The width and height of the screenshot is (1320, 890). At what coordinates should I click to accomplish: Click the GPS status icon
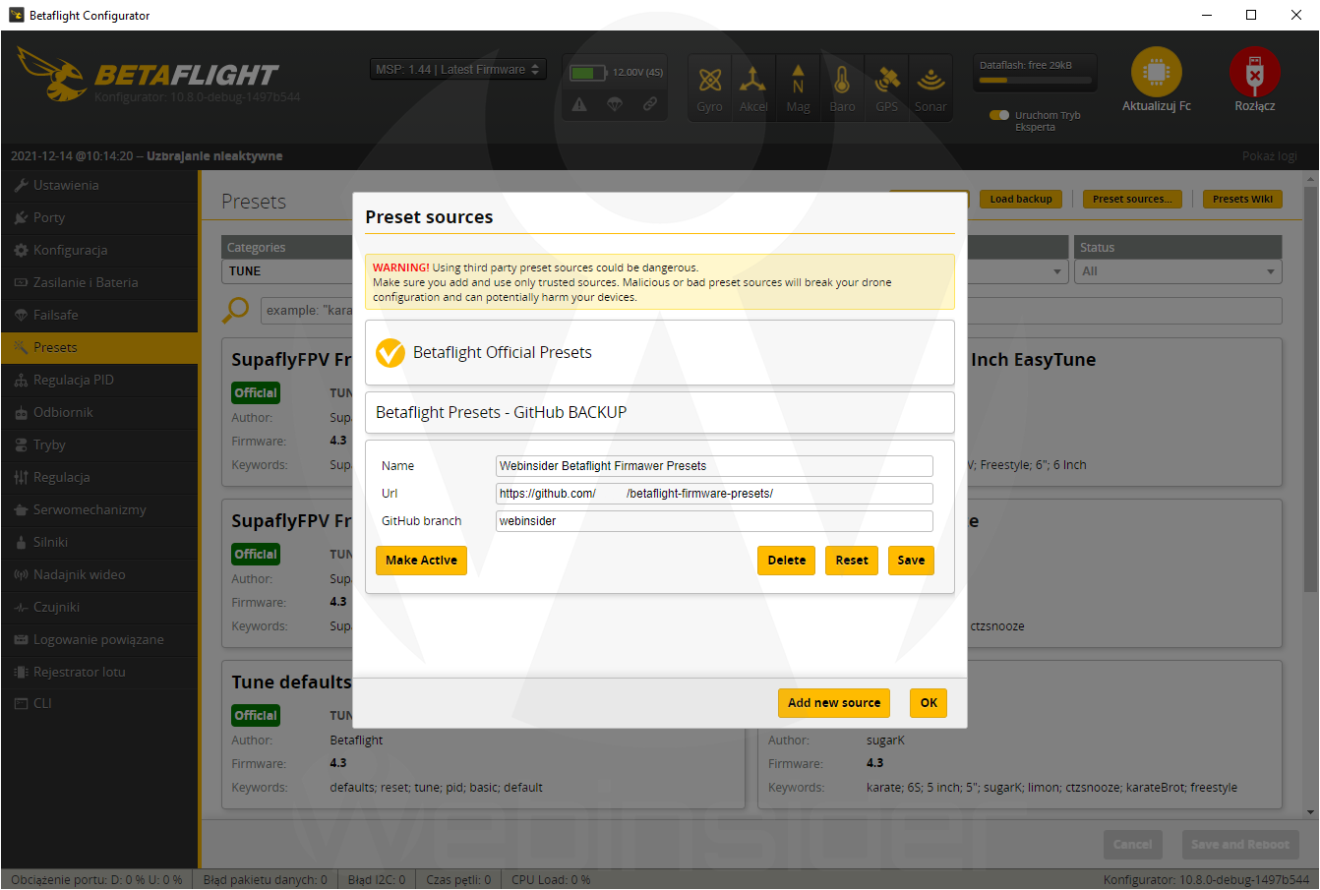point(886,80)
